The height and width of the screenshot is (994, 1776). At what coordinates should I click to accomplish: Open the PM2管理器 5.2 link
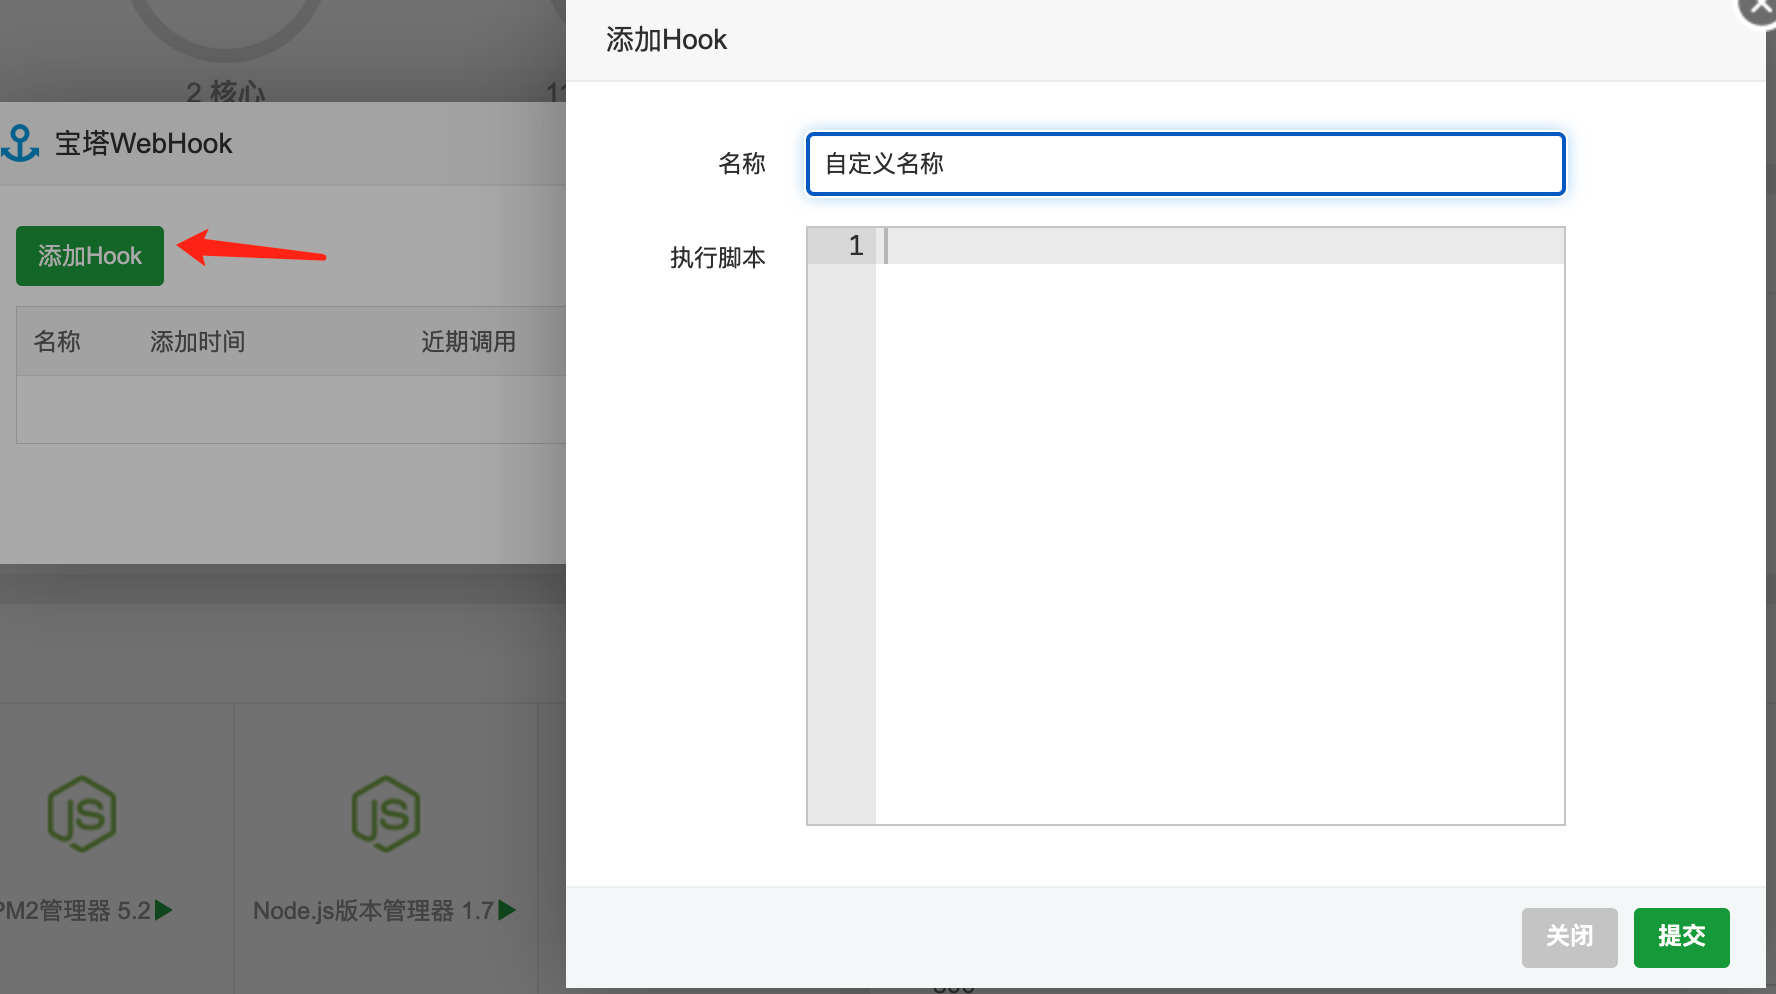76,911
